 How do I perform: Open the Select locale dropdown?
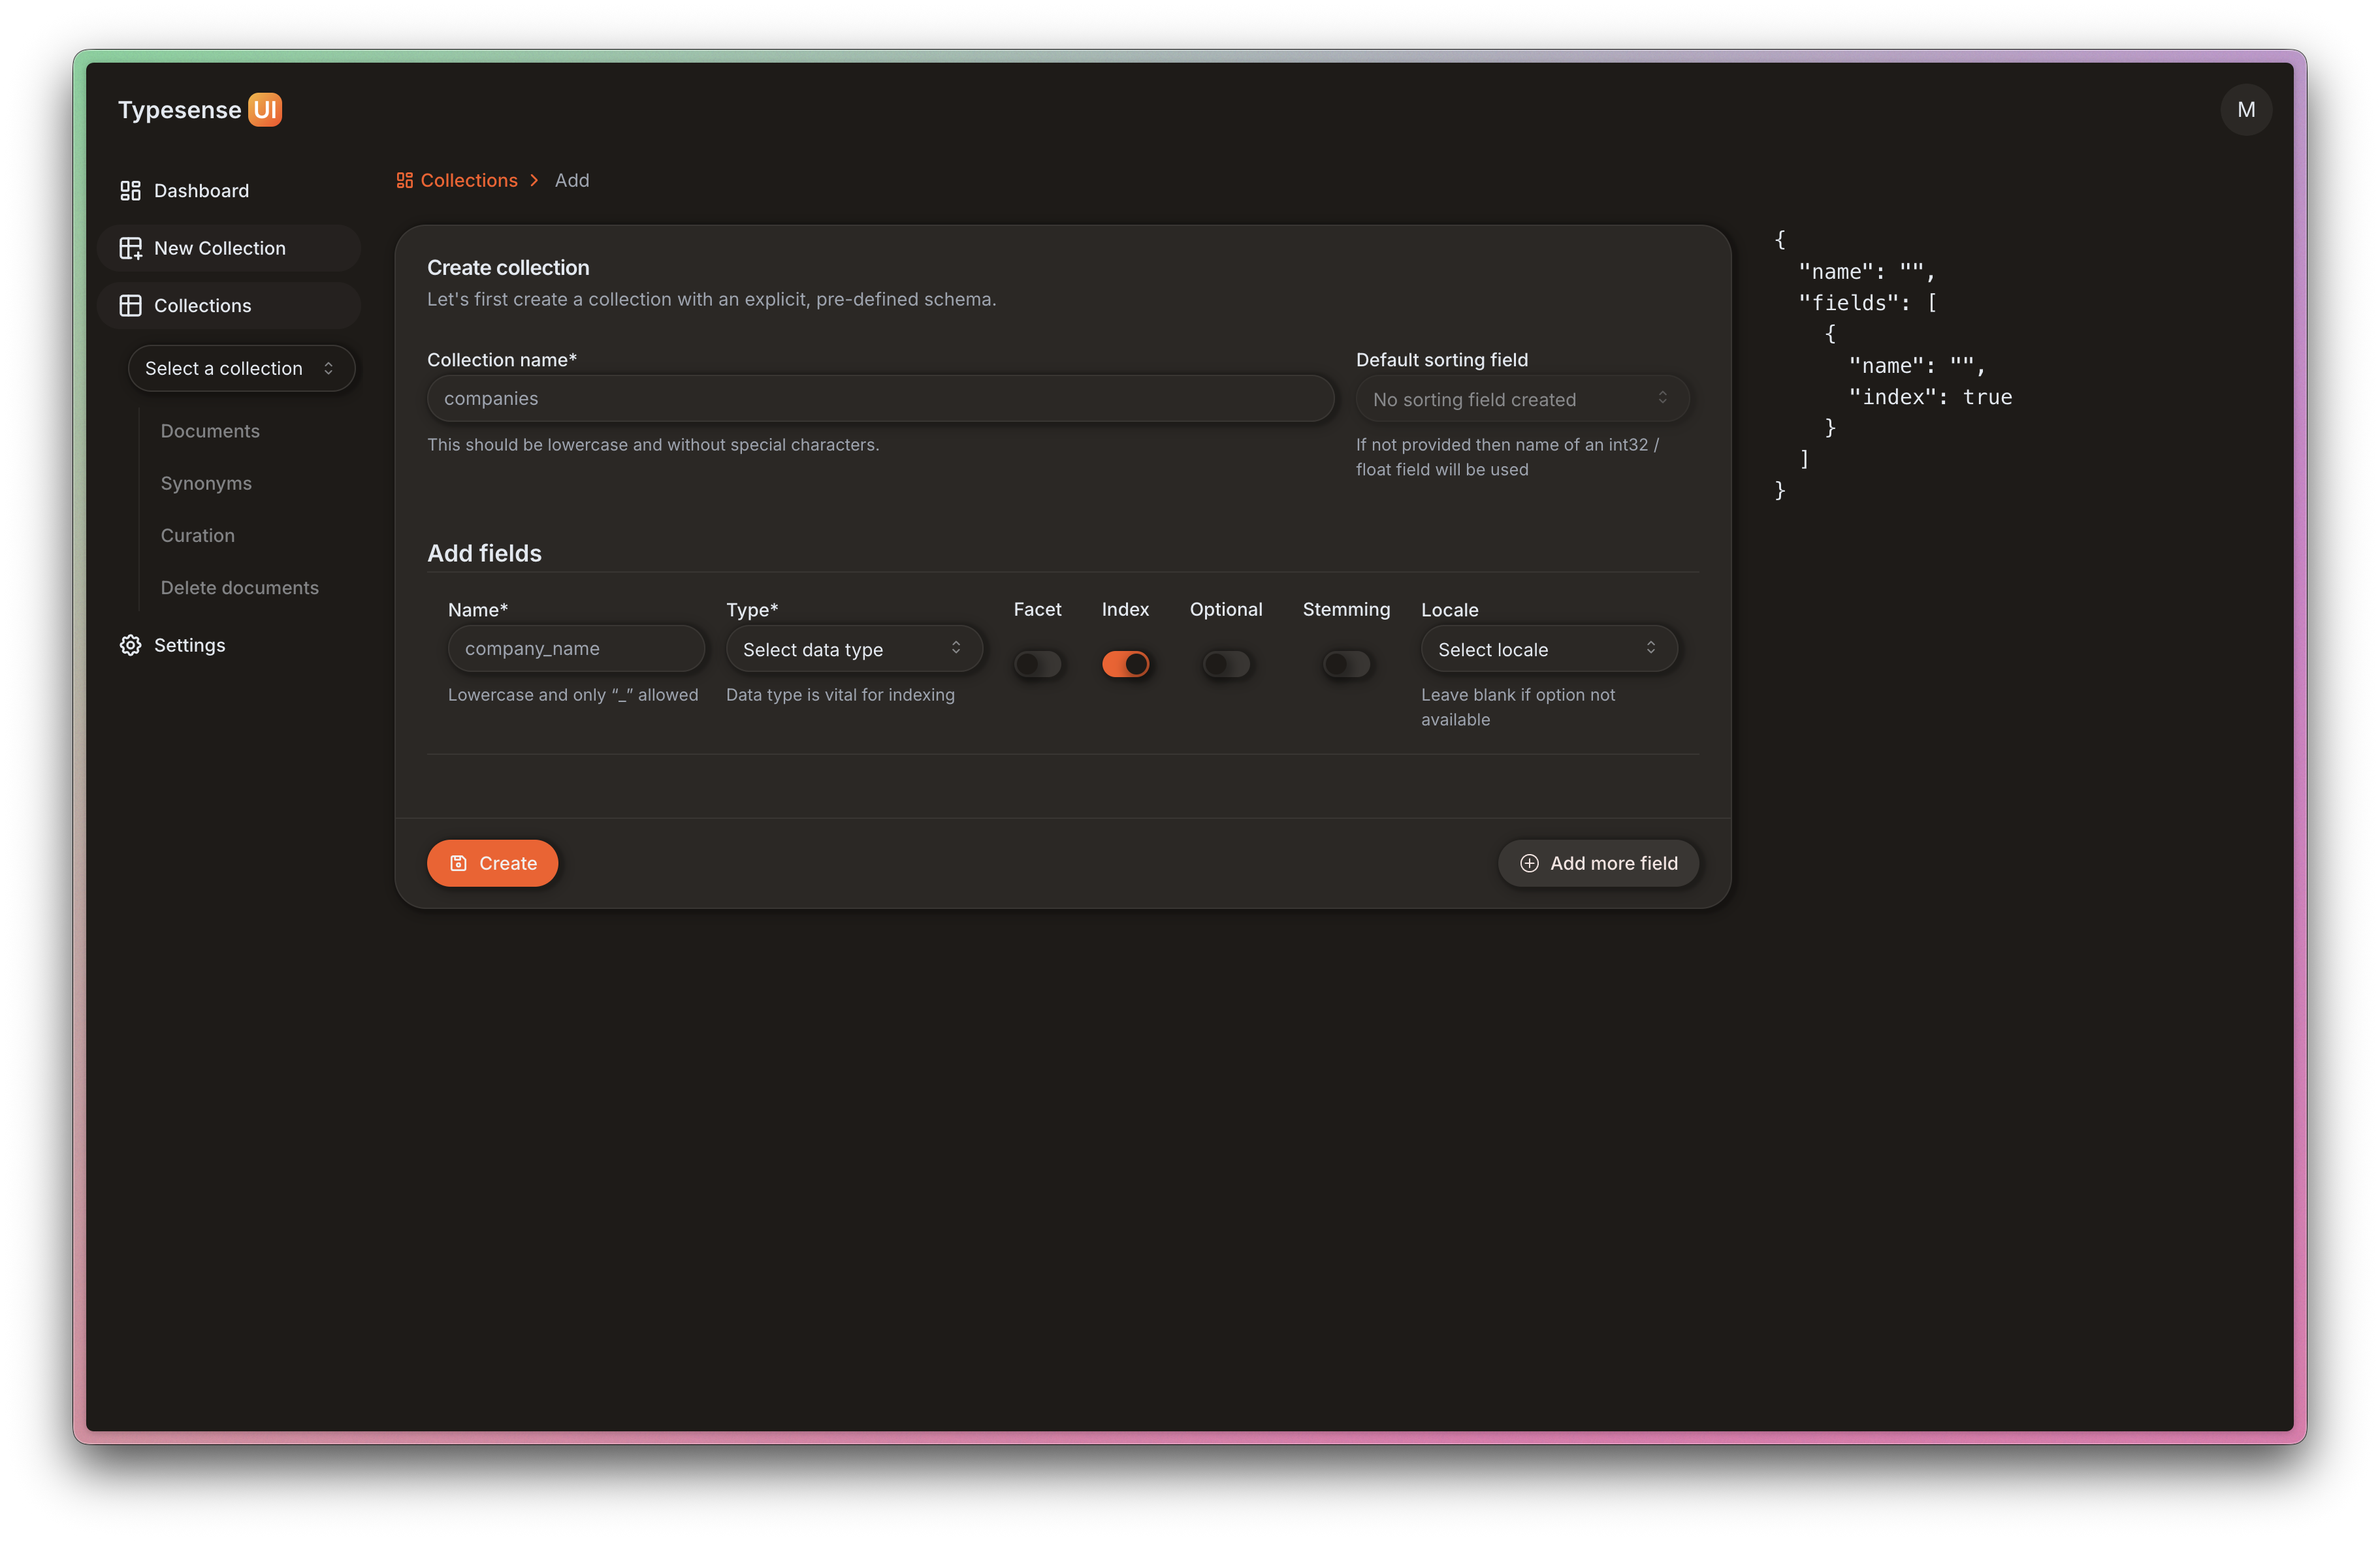tap(1549, 649)
